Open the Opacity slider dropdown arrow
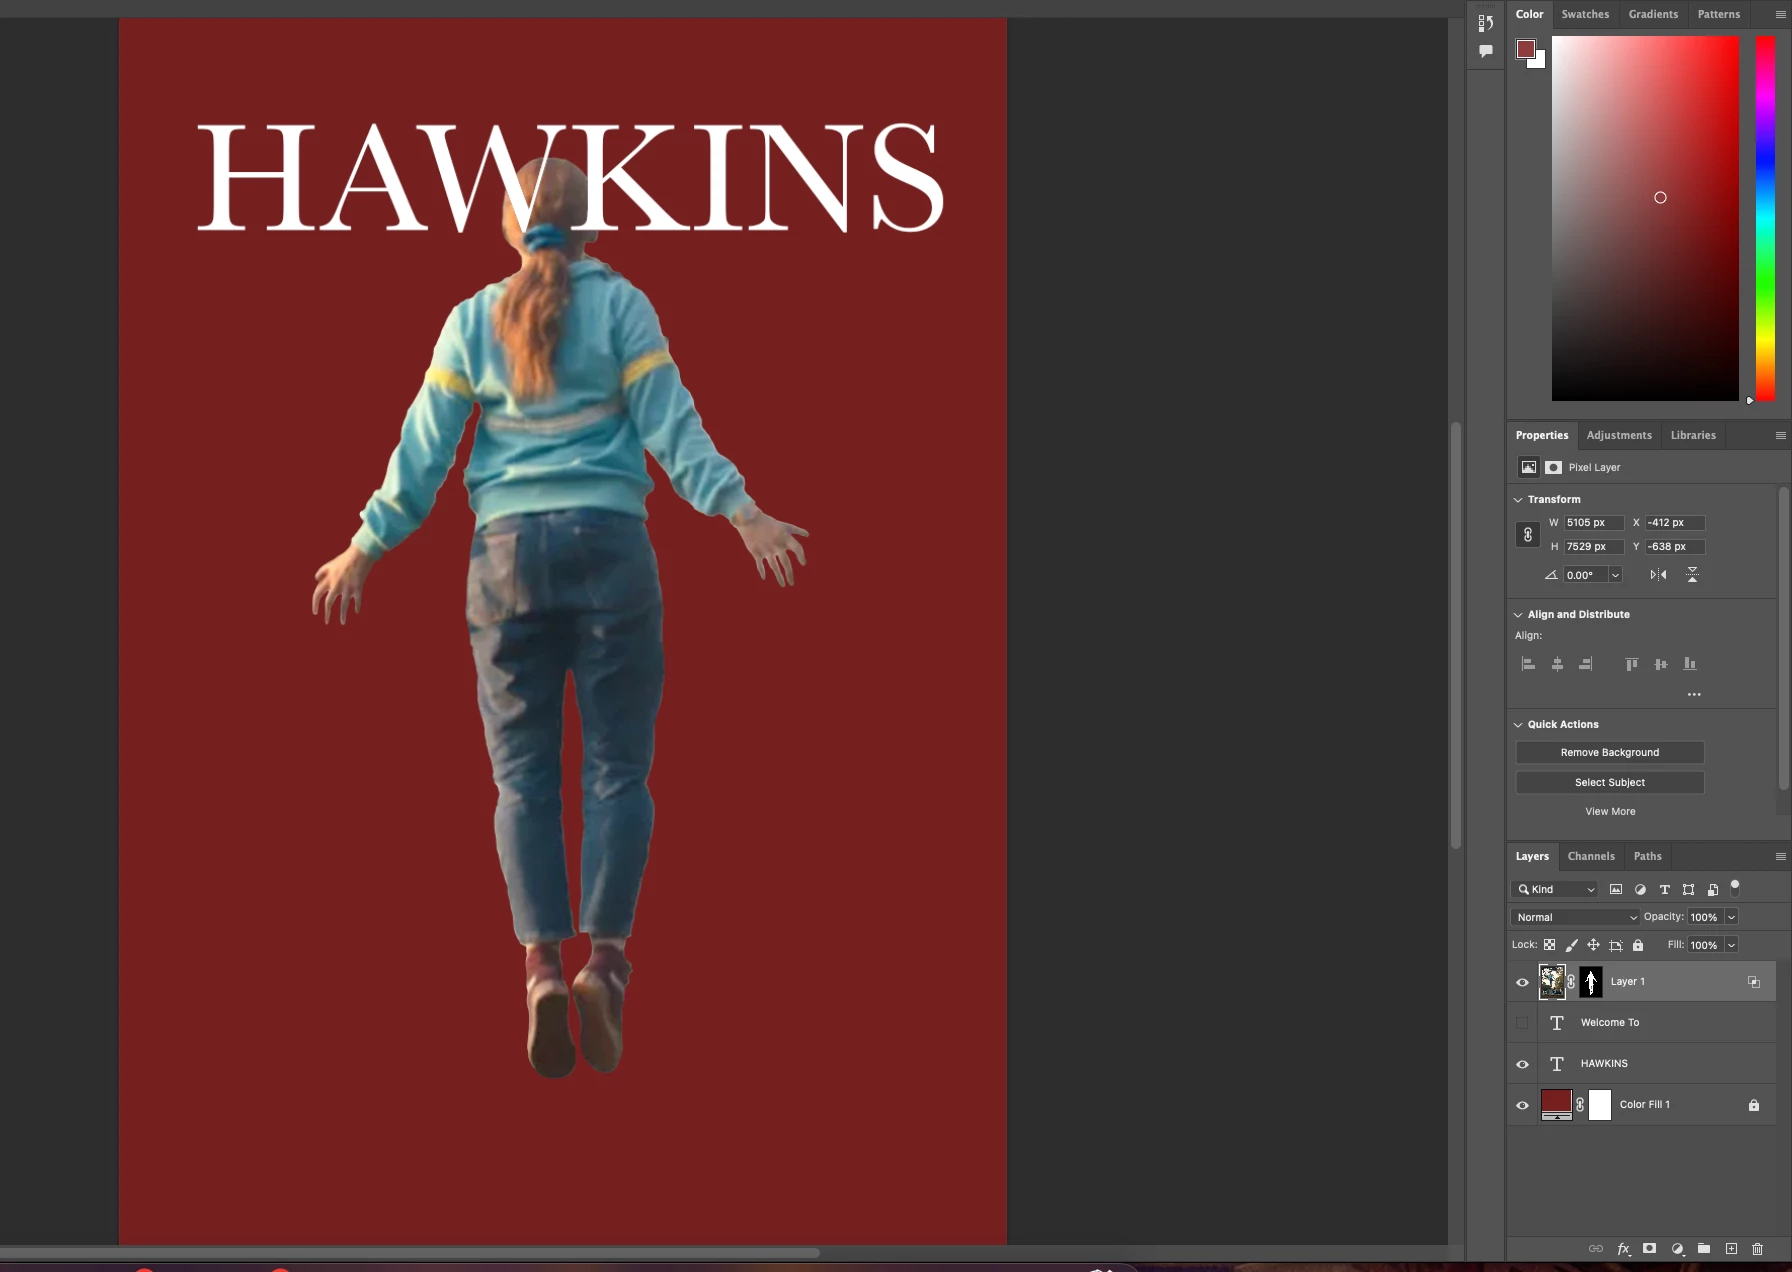 (1732, 917)
